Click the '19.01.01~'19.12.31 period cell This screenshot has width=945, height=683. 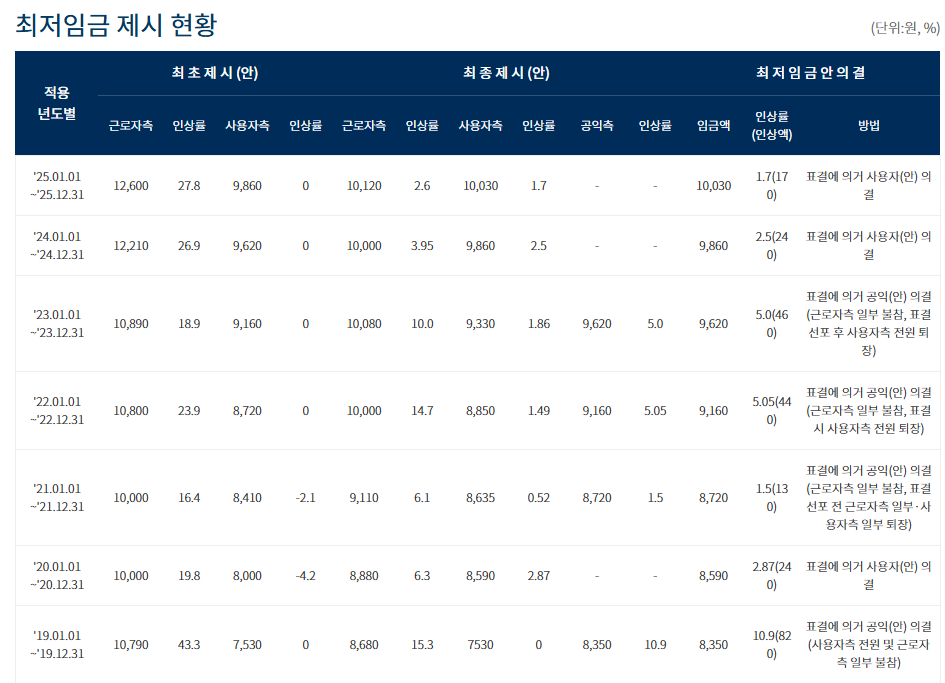click(57, 644)
